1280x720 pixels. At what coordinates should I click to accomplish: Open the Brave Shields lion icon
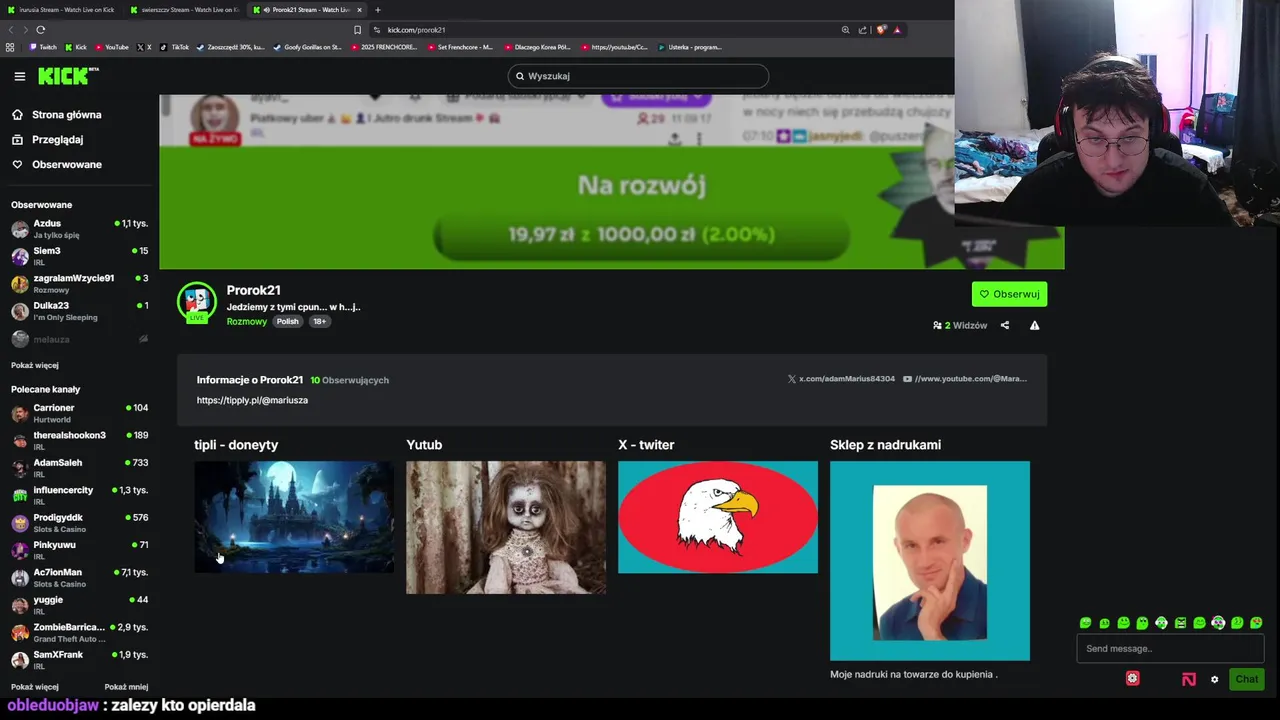pyautogui.click(x=881, y=30)
